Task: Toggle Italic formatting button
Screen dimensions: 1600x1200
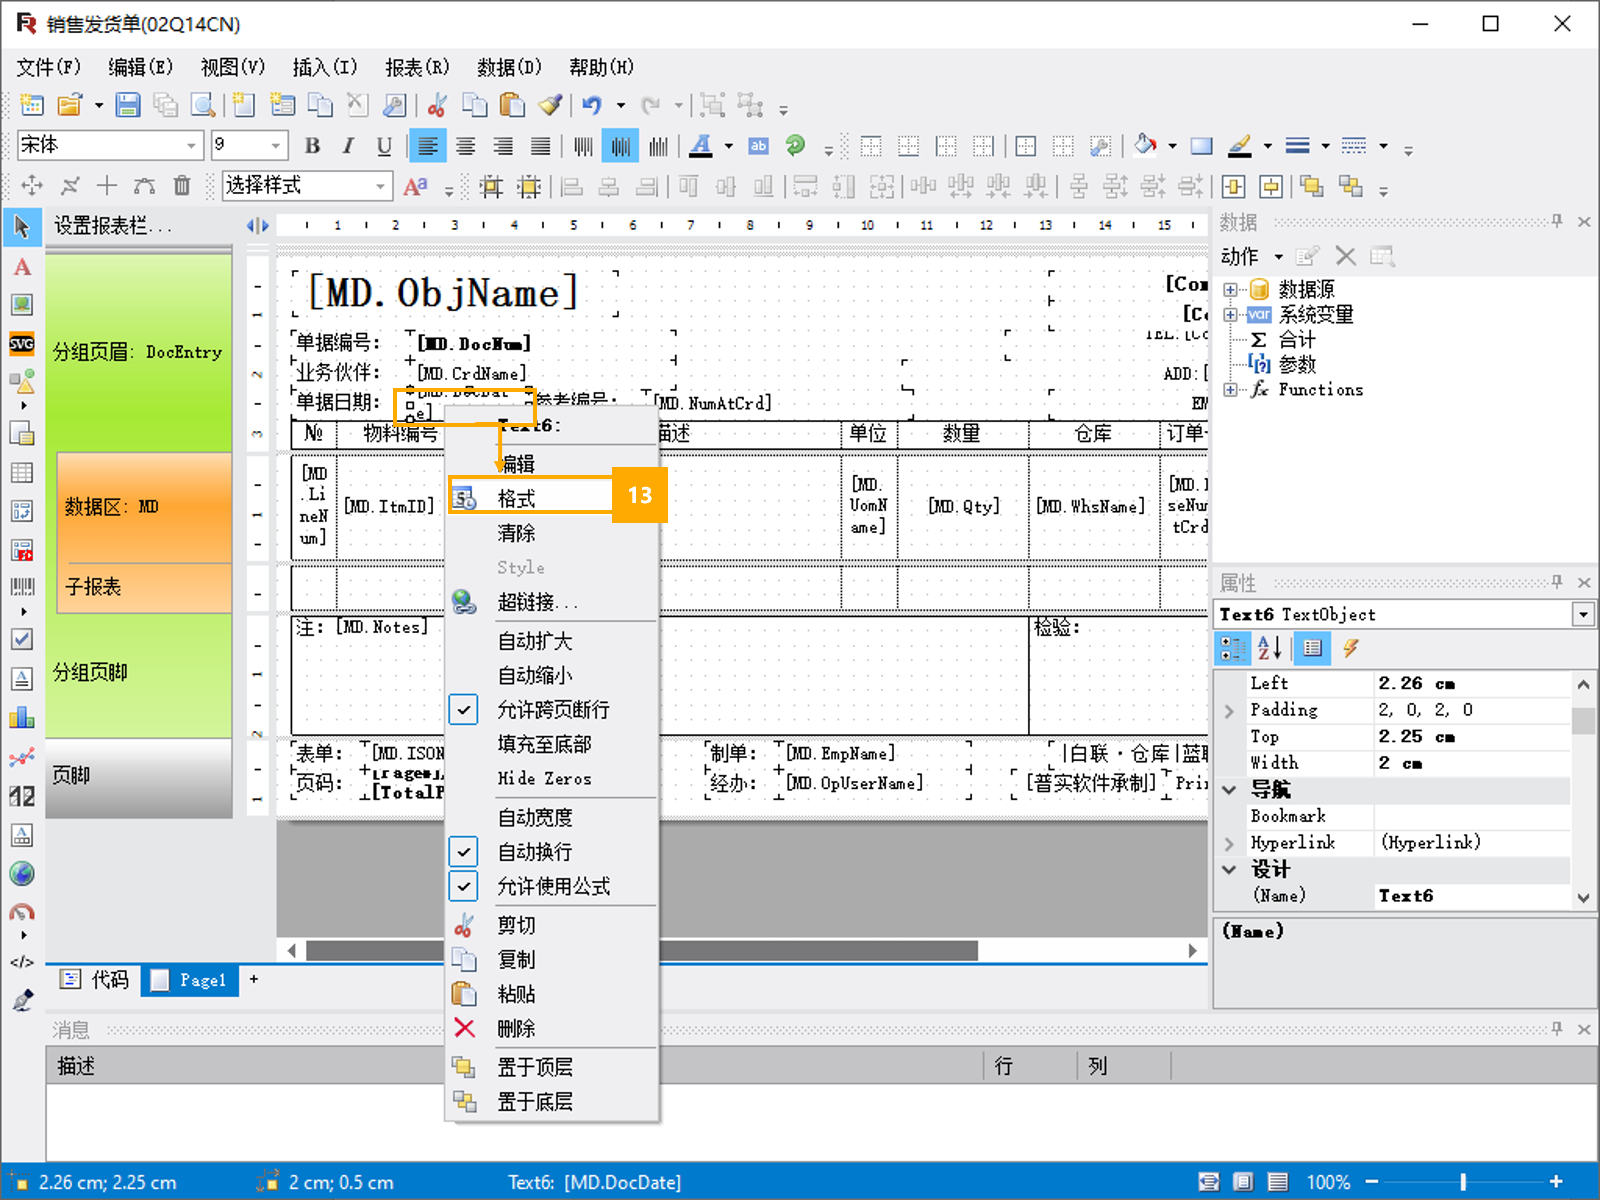Action: 348,146
